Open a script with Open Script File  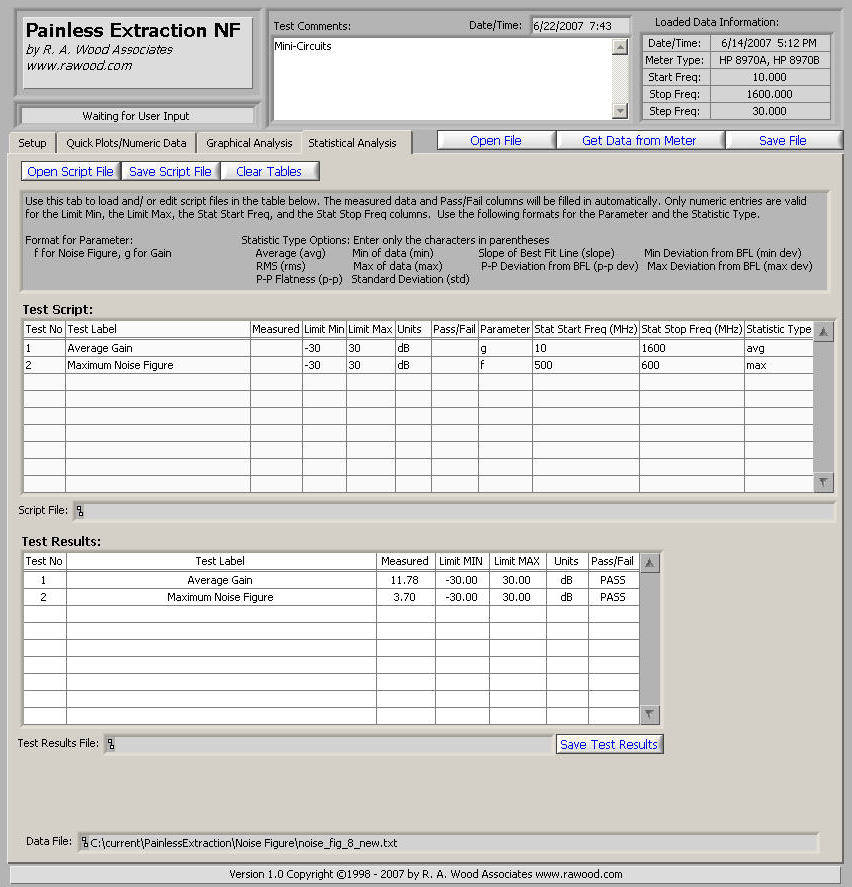click(70, 172)
